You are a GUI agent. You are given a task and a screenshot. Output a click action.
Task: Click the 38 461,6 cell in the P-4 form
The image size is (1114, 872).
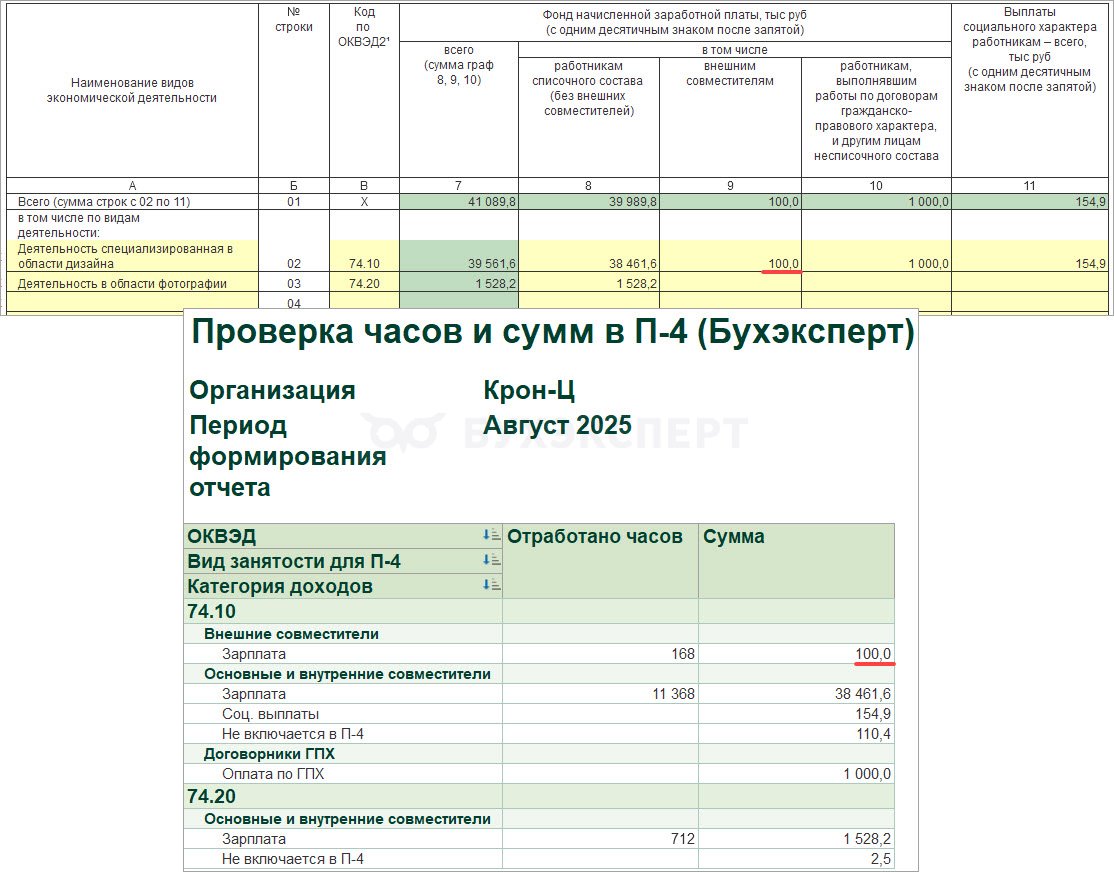pyautogui.click(x=589, y=255)
